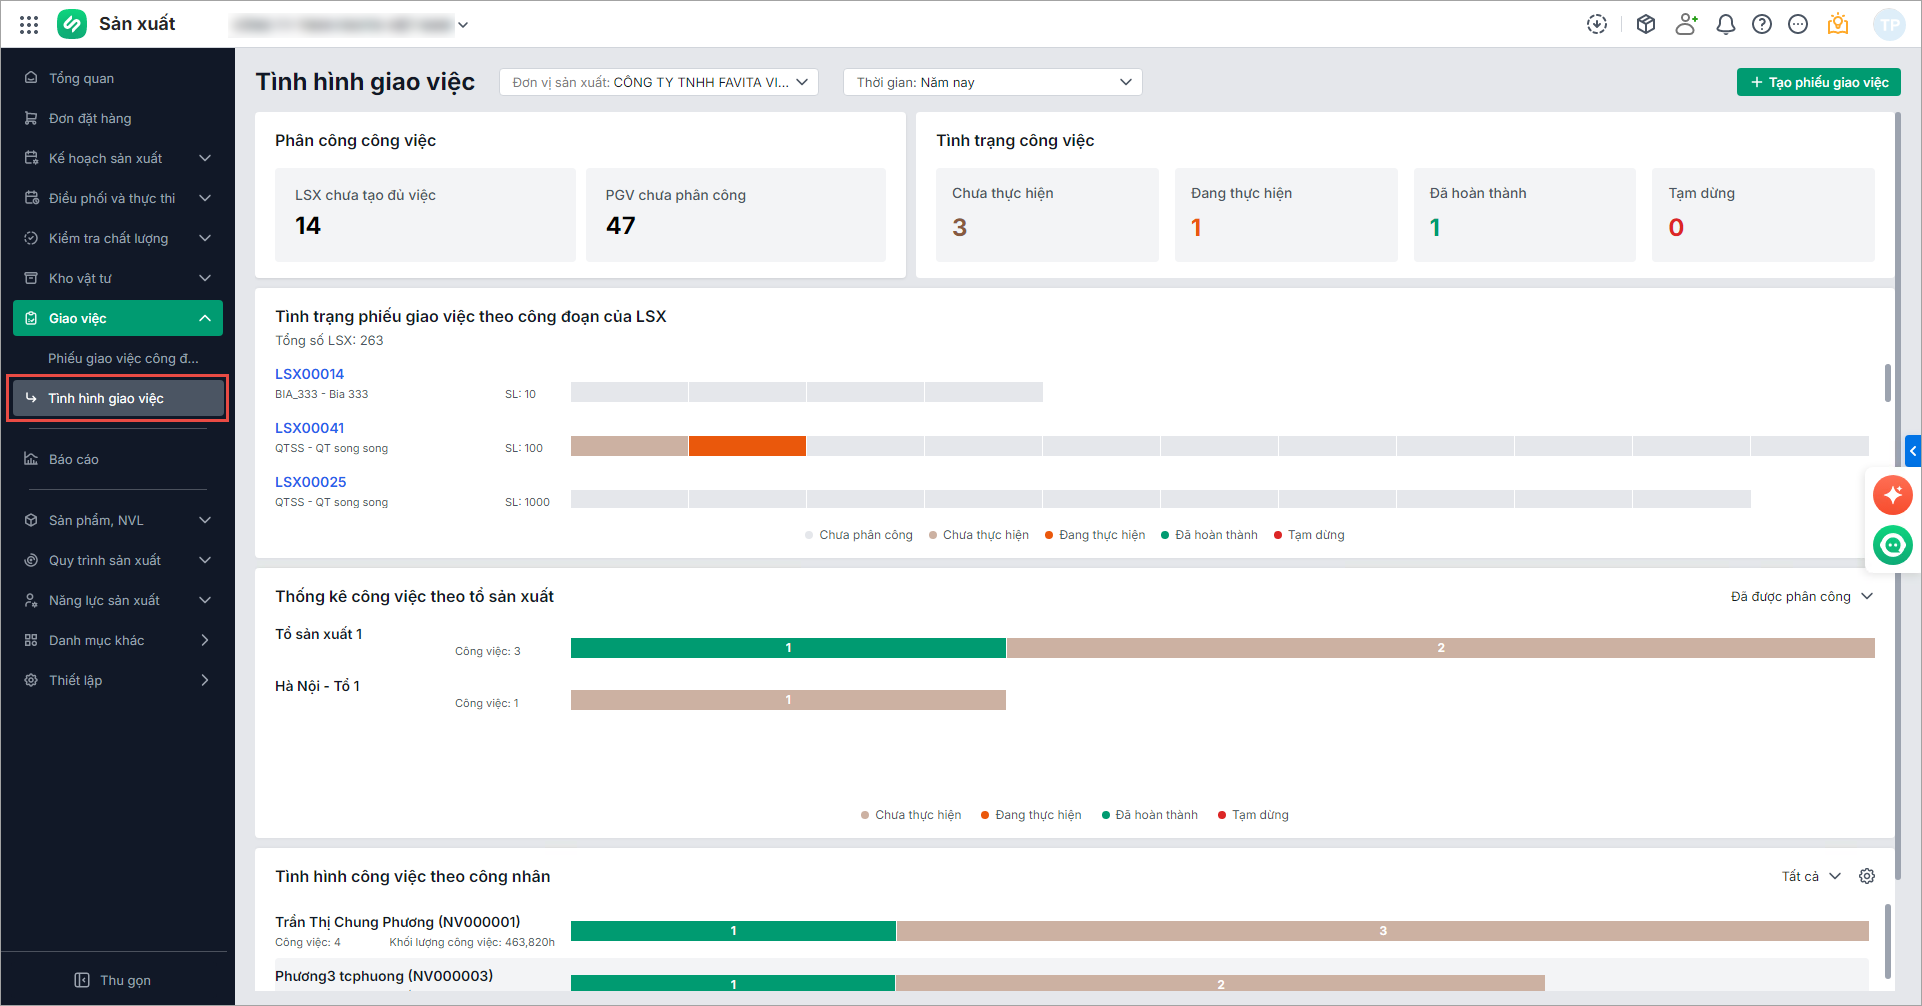Open settings gear for worker chart

click(1866, 876)
